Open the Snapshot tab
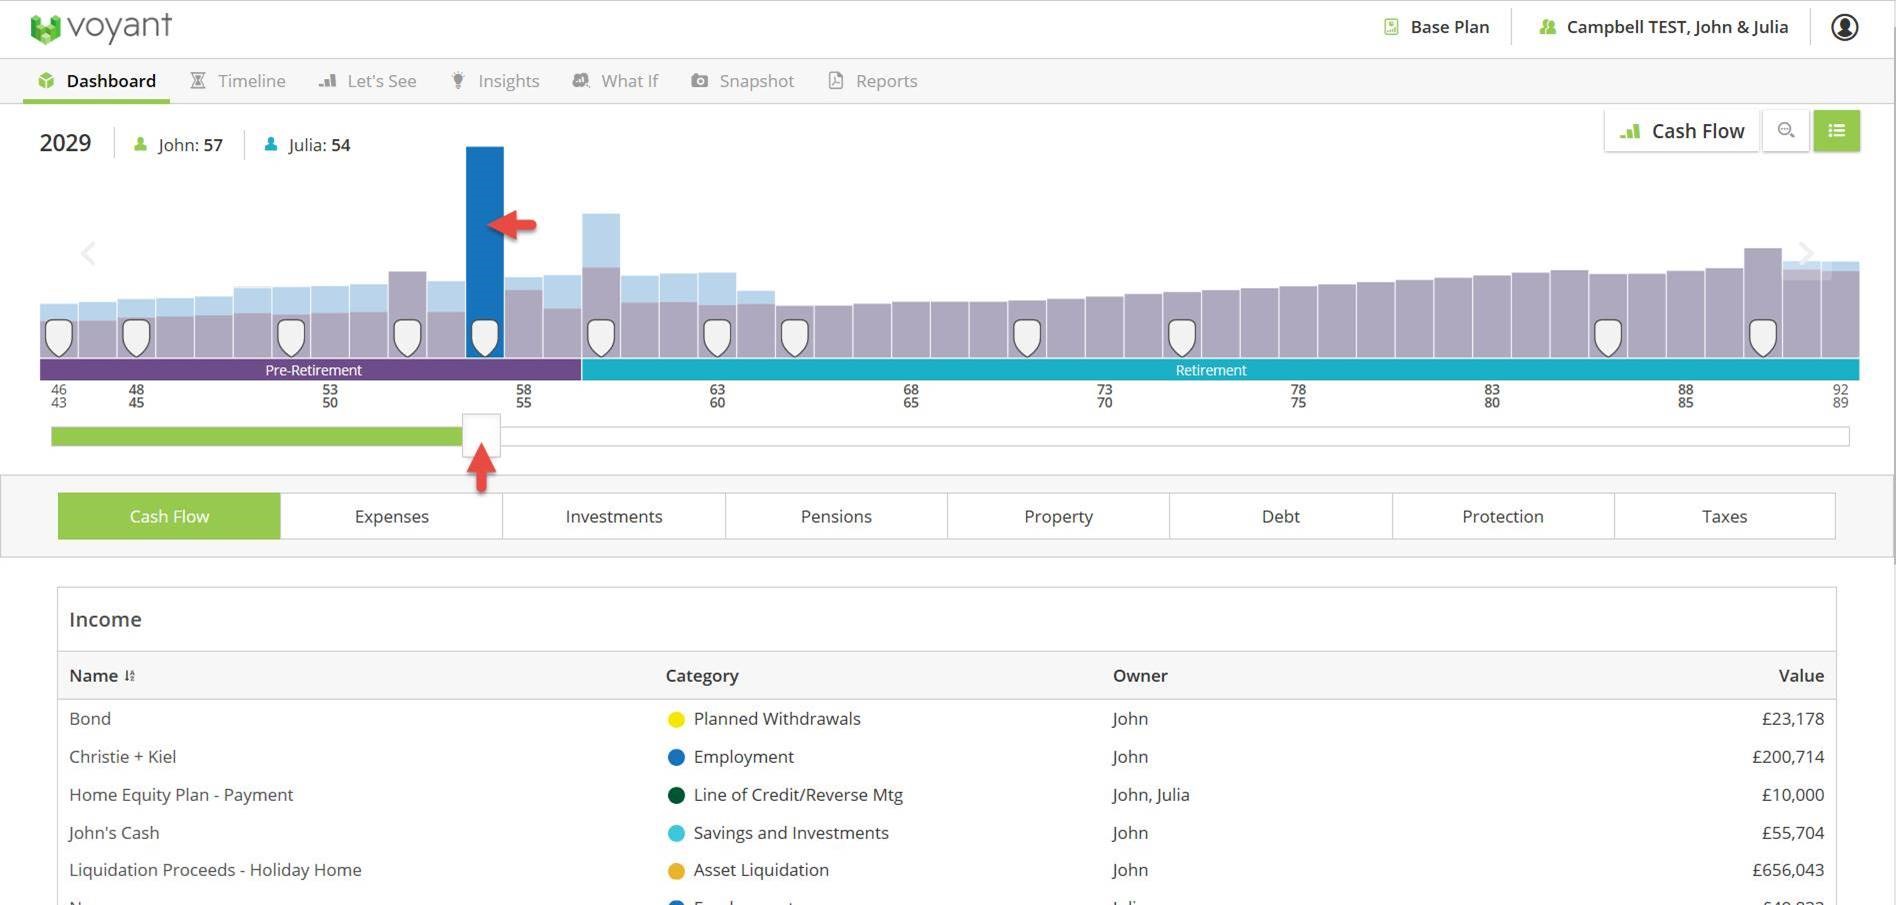The height and width of the screenshot is (905, 1896). point(743,81)
